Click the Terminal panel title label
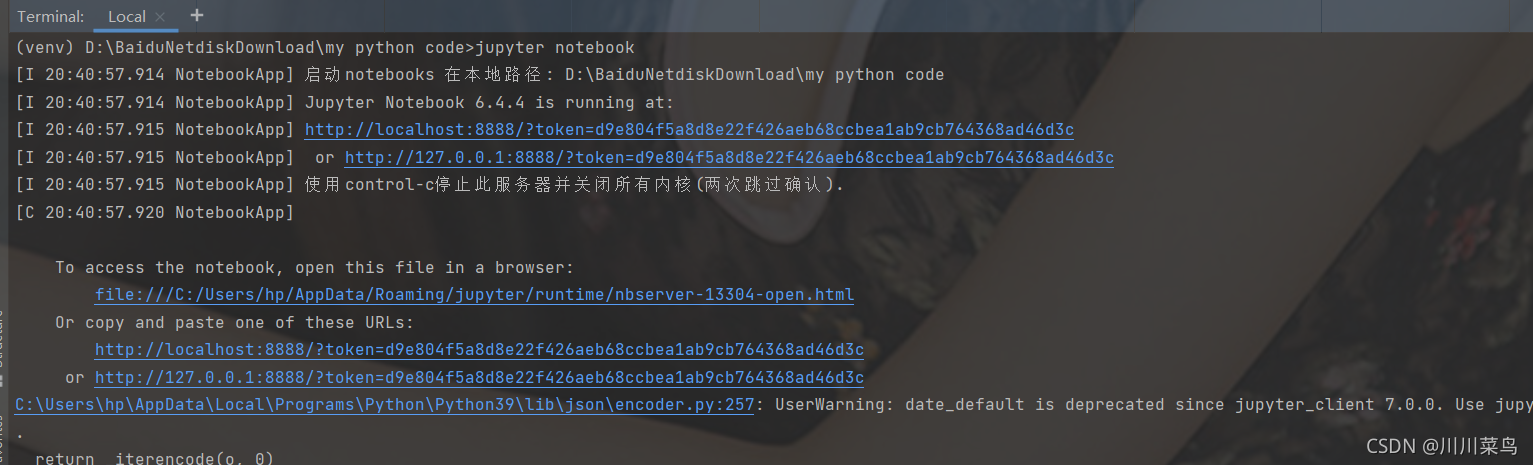1533x465 pixels. 51,17
